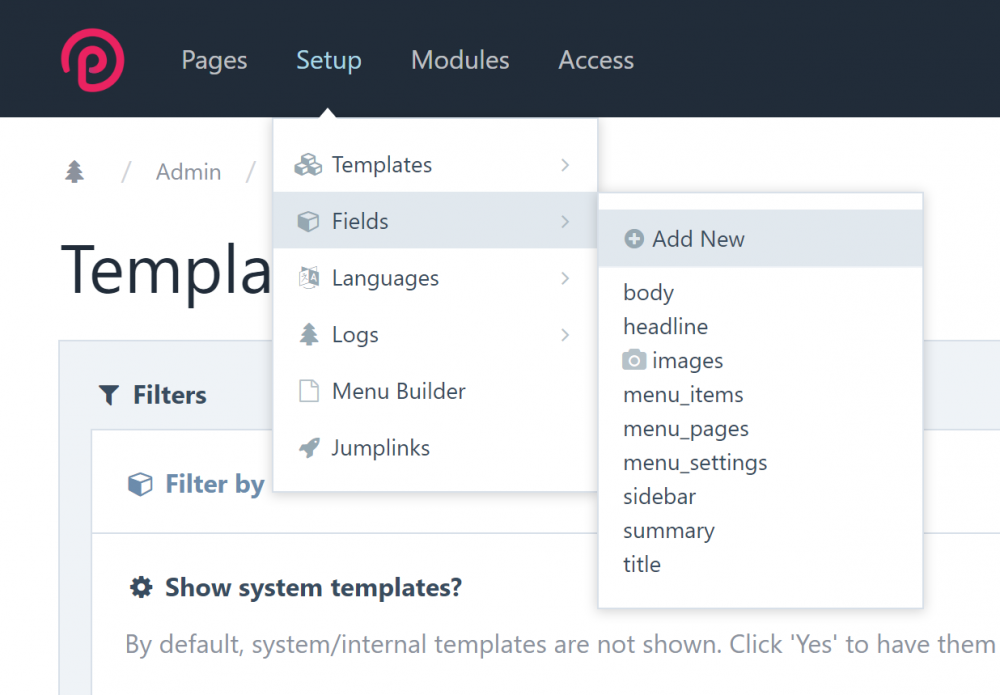This screenshot has width=1000, height=695.
Task: Click the Menu Builder file icon
Action: pyautogui.click(x=308, y=391)
